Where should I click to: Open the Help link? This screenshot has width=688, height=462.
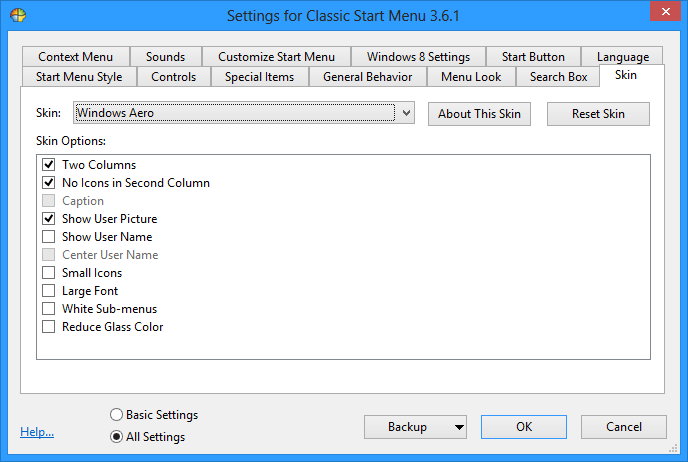[37, 432]
